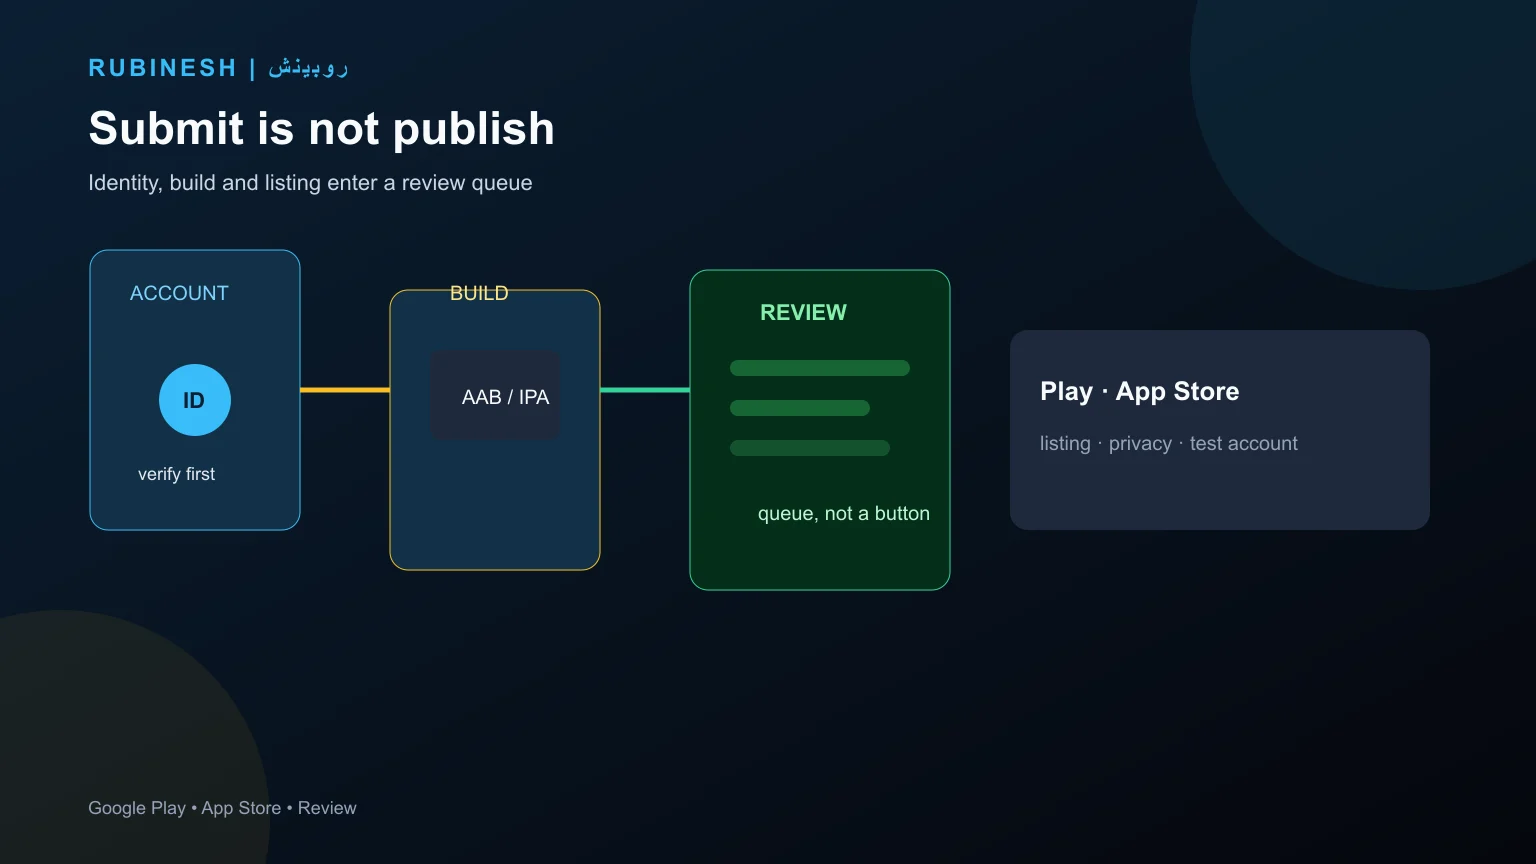Select the Arabic brand text in header
The height and width of the screenshot is (864, 1536).
point(308,68)
